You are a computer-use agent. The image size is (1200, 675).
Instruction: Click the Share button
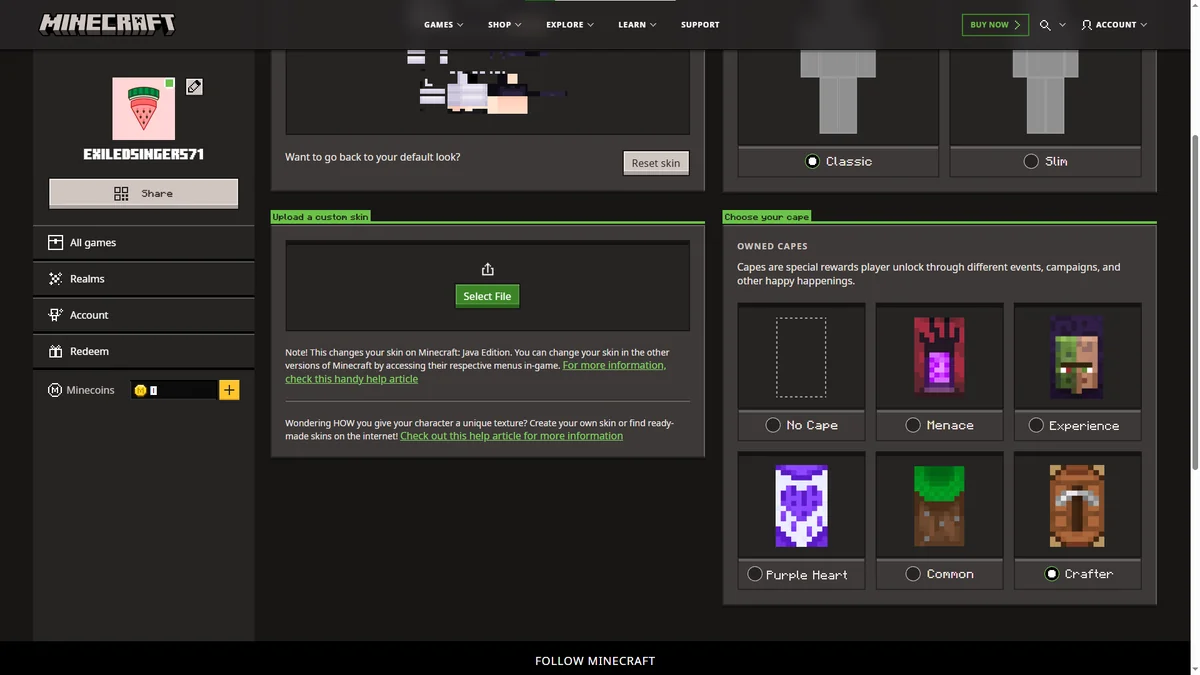[x=144, y=194]
